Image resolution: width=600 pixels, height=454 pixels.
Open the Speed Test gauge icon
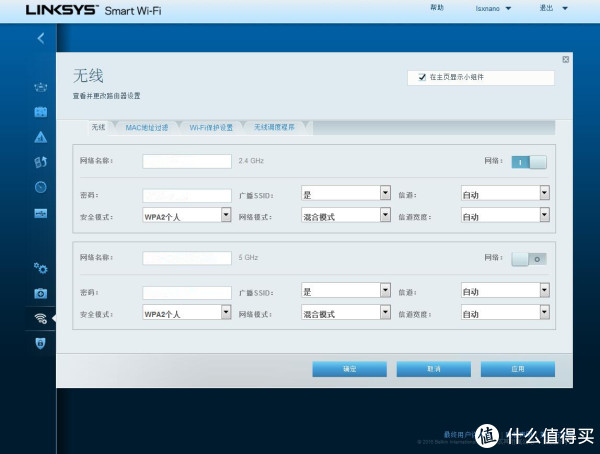tap(41, 187)
